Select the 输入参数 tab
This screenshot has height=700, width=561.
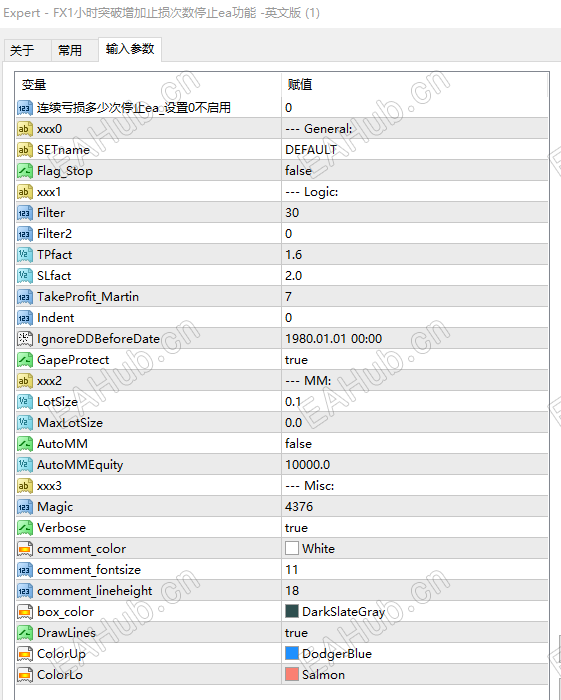[130, 49]
